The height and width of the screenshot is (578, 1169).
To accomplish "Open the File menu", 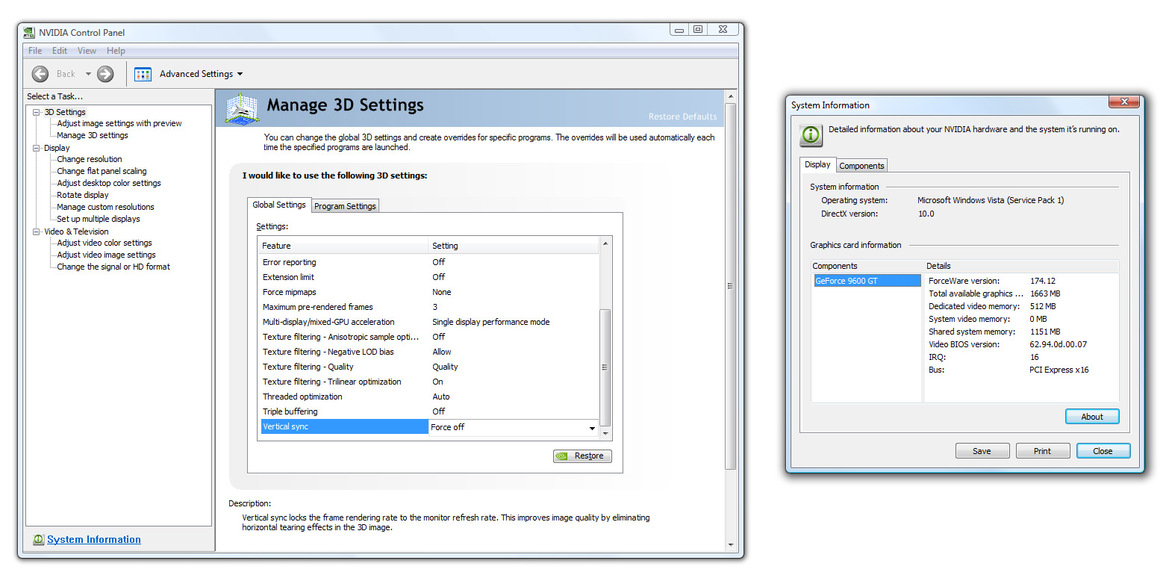I will pyautogui.click(x=35, y=51).
